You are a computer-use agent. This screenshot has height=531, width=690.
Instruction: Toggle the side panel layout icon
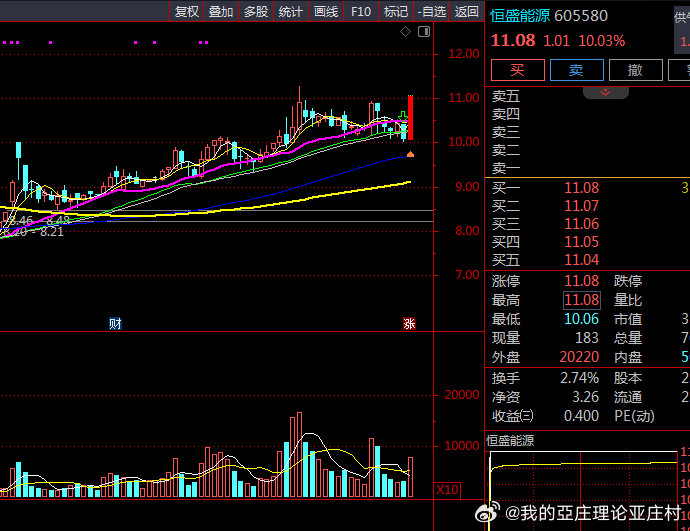point(425,32)
